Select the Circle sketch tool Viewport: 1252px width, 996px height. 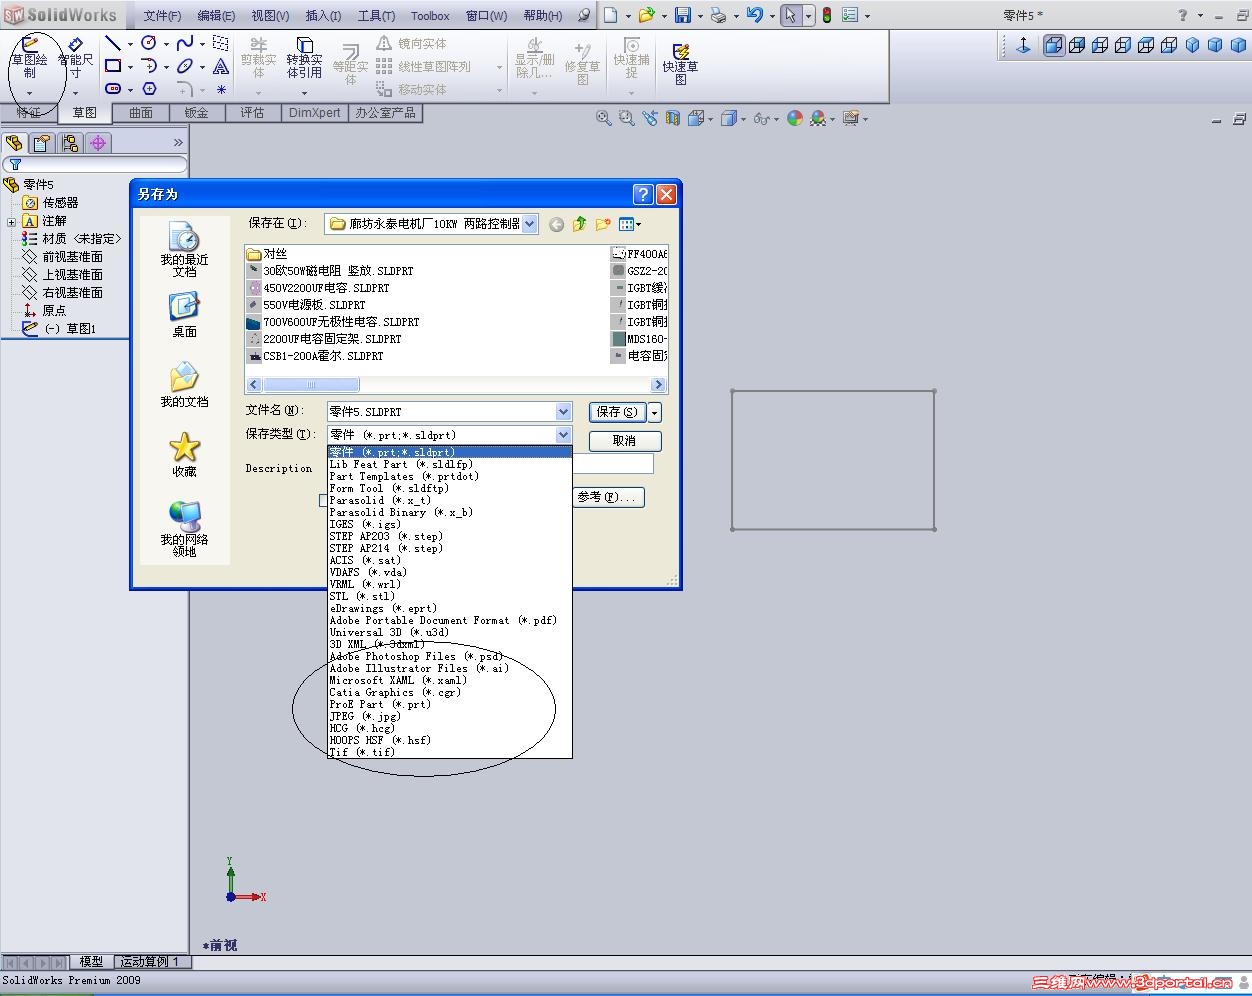coord(149,43)
